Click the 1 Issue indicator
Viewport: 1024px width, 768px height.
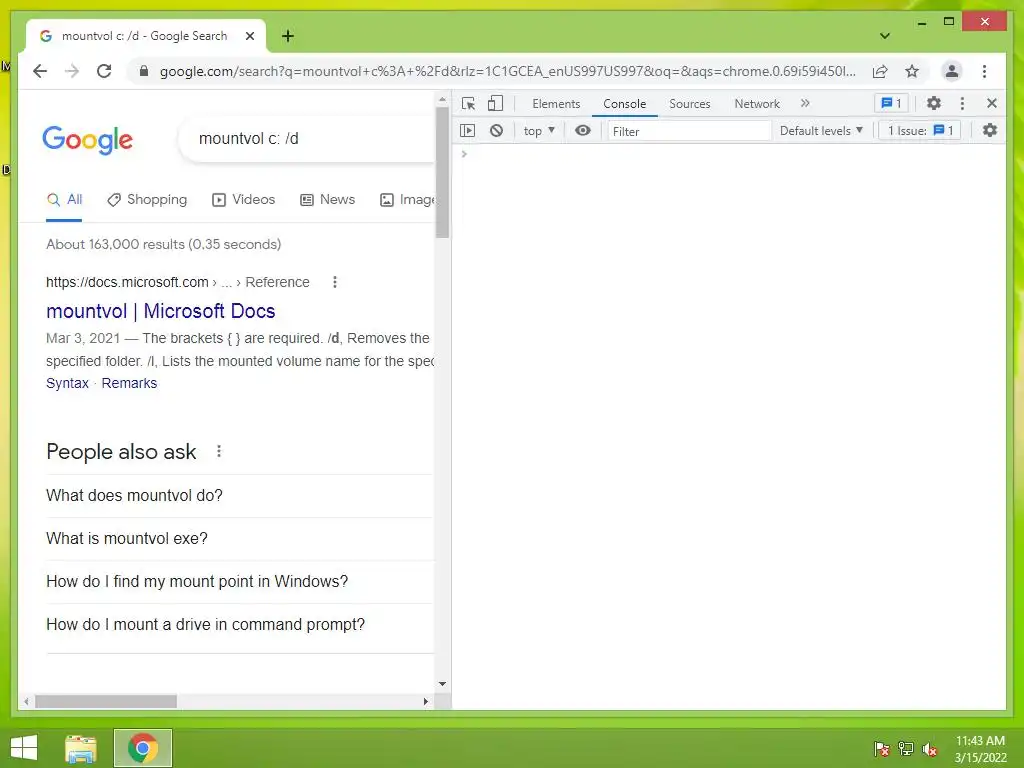(920, 131)
